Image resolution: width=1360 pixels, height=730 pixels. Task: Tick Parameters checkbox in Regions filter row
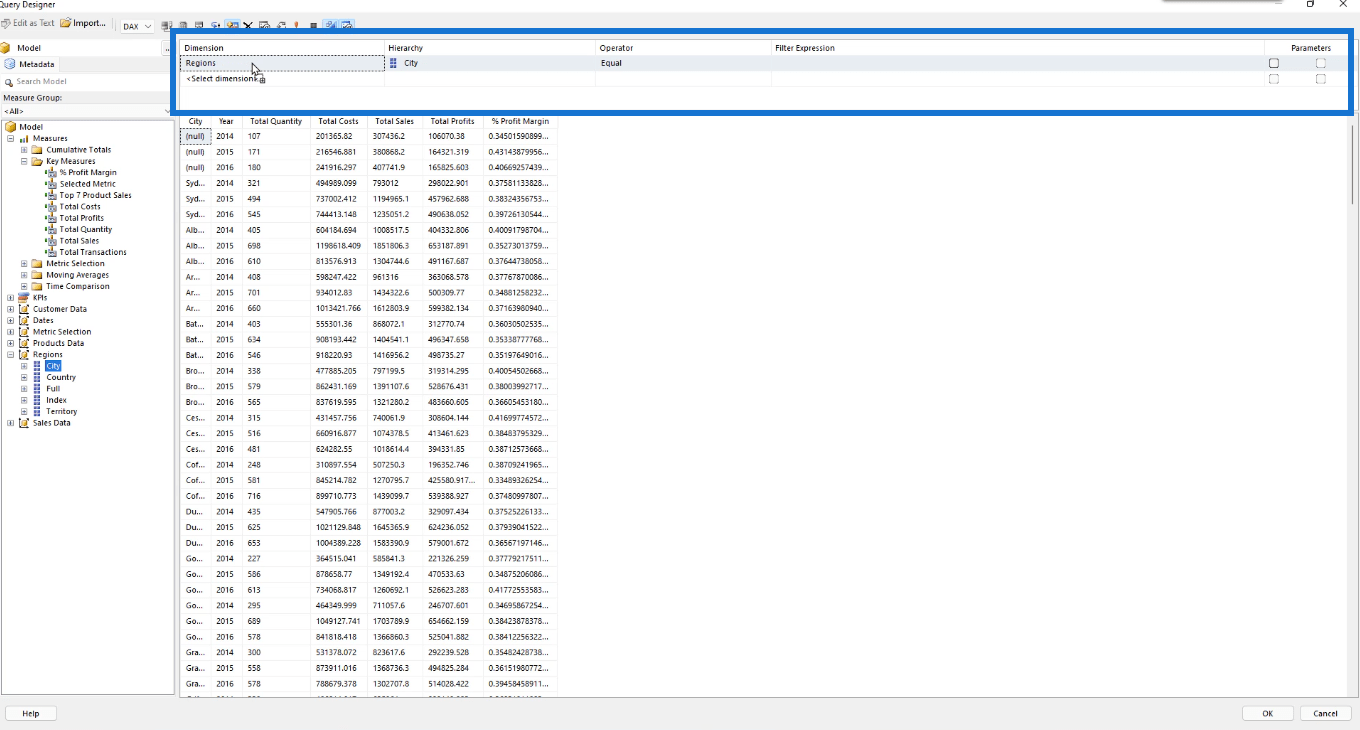click(x=1321, y=63)
